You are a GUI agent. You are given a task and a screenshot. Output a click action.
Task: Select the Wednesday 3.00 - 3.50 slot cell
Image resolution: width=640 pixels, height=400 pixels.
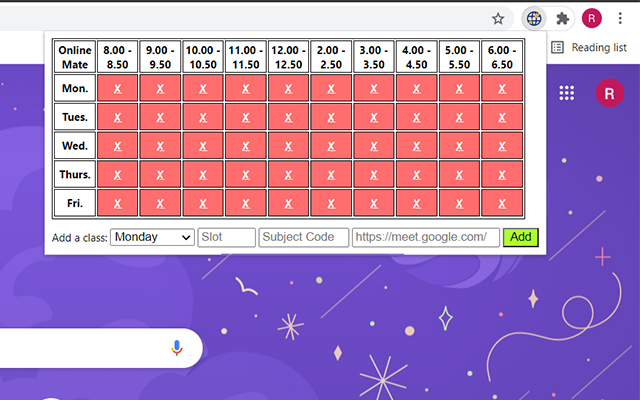tap(373, 145)
